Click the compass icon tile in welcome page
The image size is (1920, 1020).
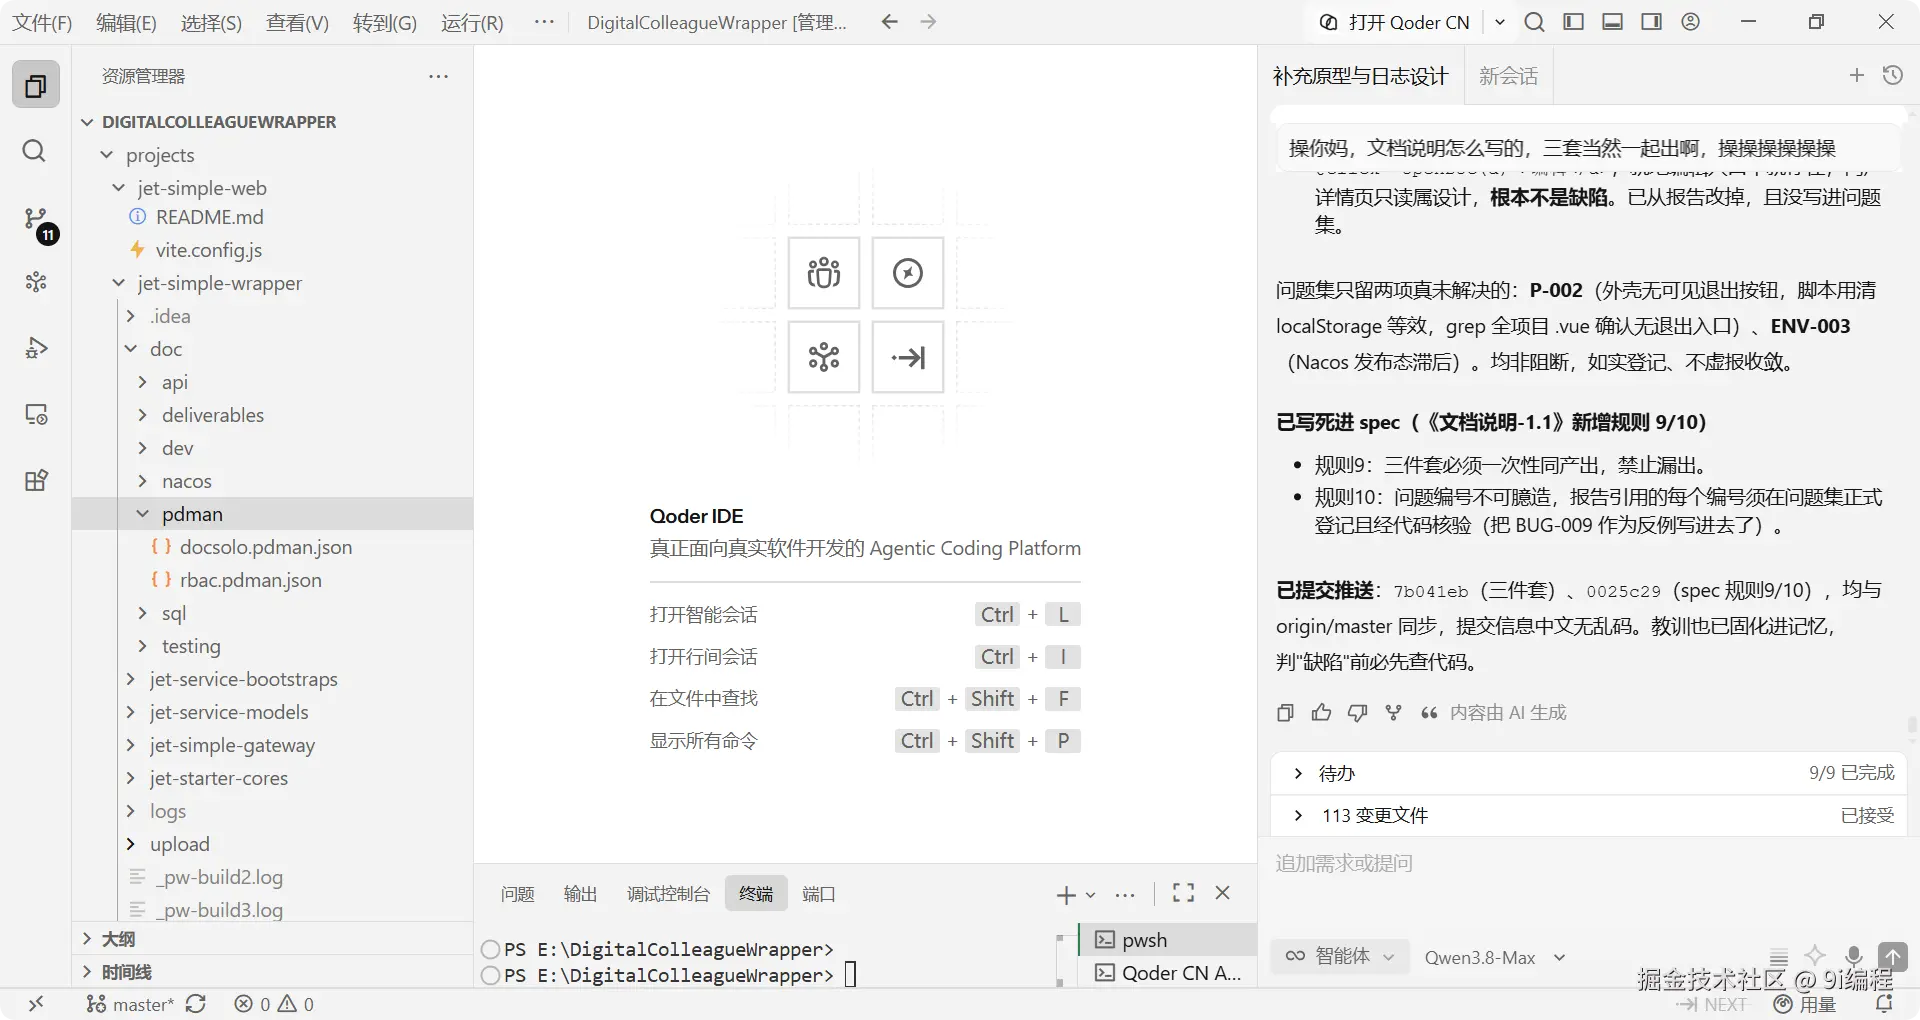(908, 273)
